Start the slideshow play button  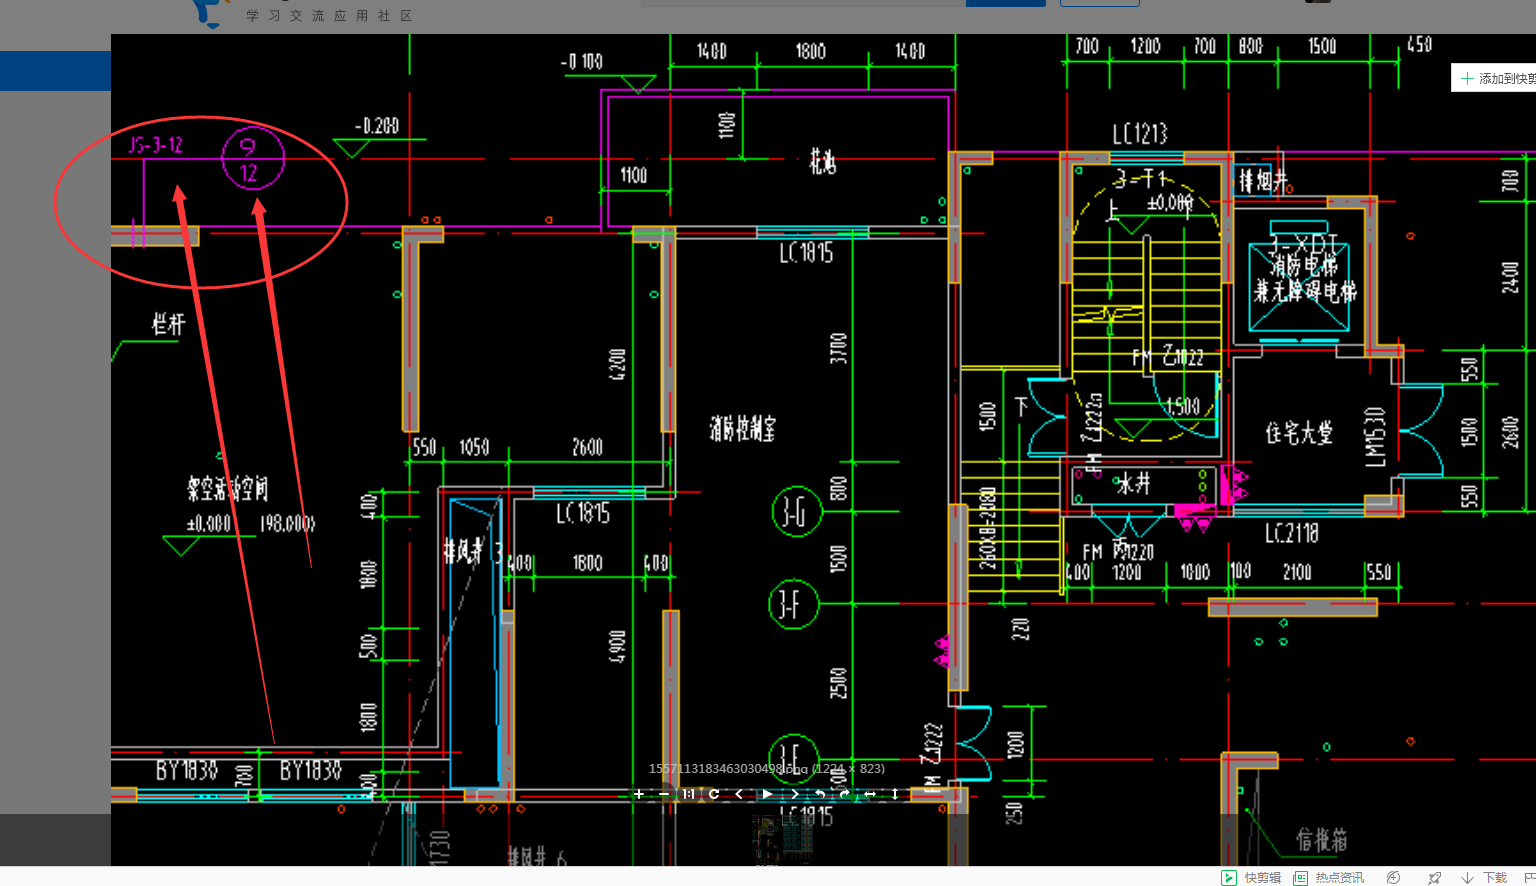(767, 794)
